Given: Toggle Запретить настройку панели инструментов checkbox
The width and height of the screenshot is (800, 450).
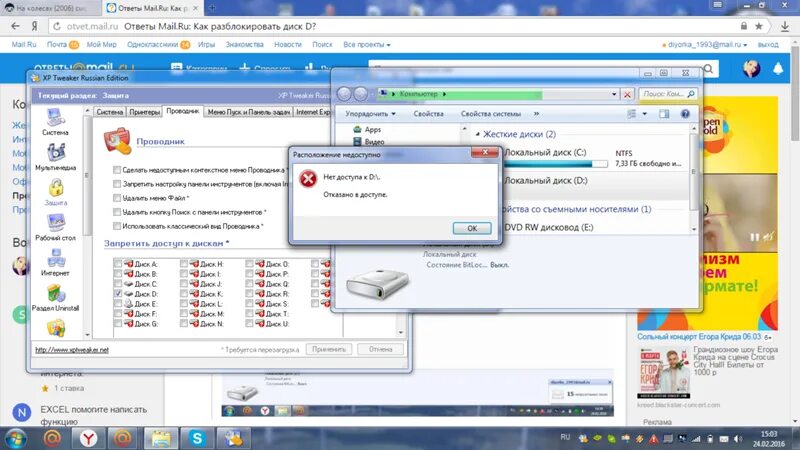Looking at the screenshot, I should point(117,184).
